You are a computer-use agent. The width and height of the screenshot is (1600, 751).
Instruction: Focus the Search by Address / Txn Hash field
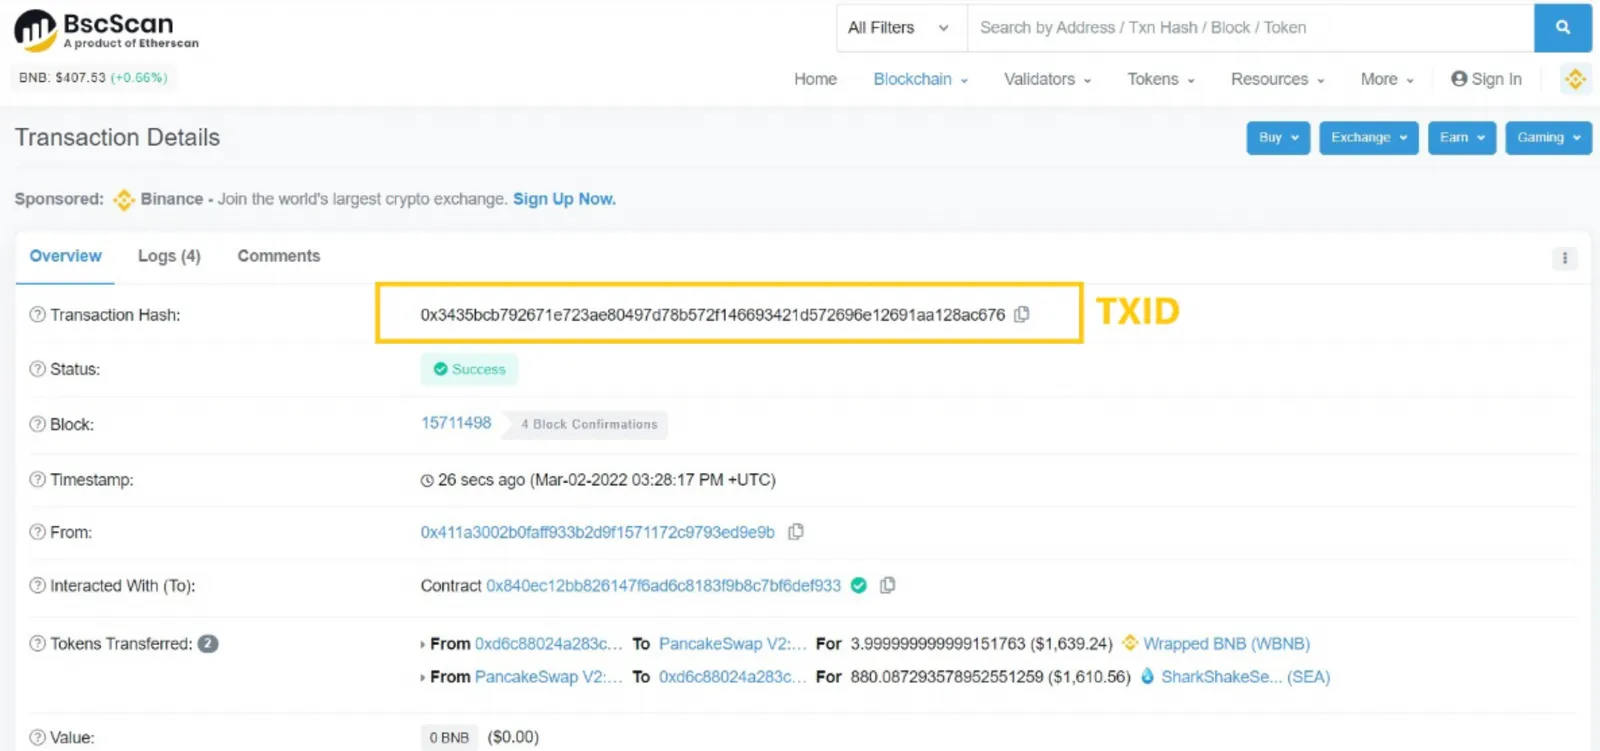[1250, 28]
